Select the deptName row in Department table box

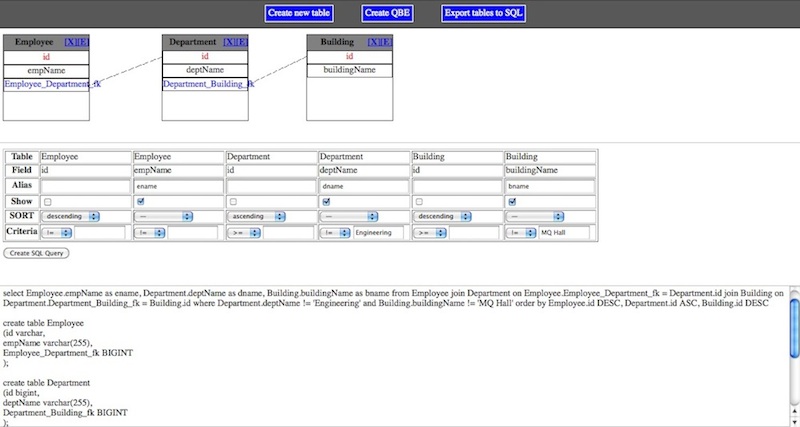[205, 70]
